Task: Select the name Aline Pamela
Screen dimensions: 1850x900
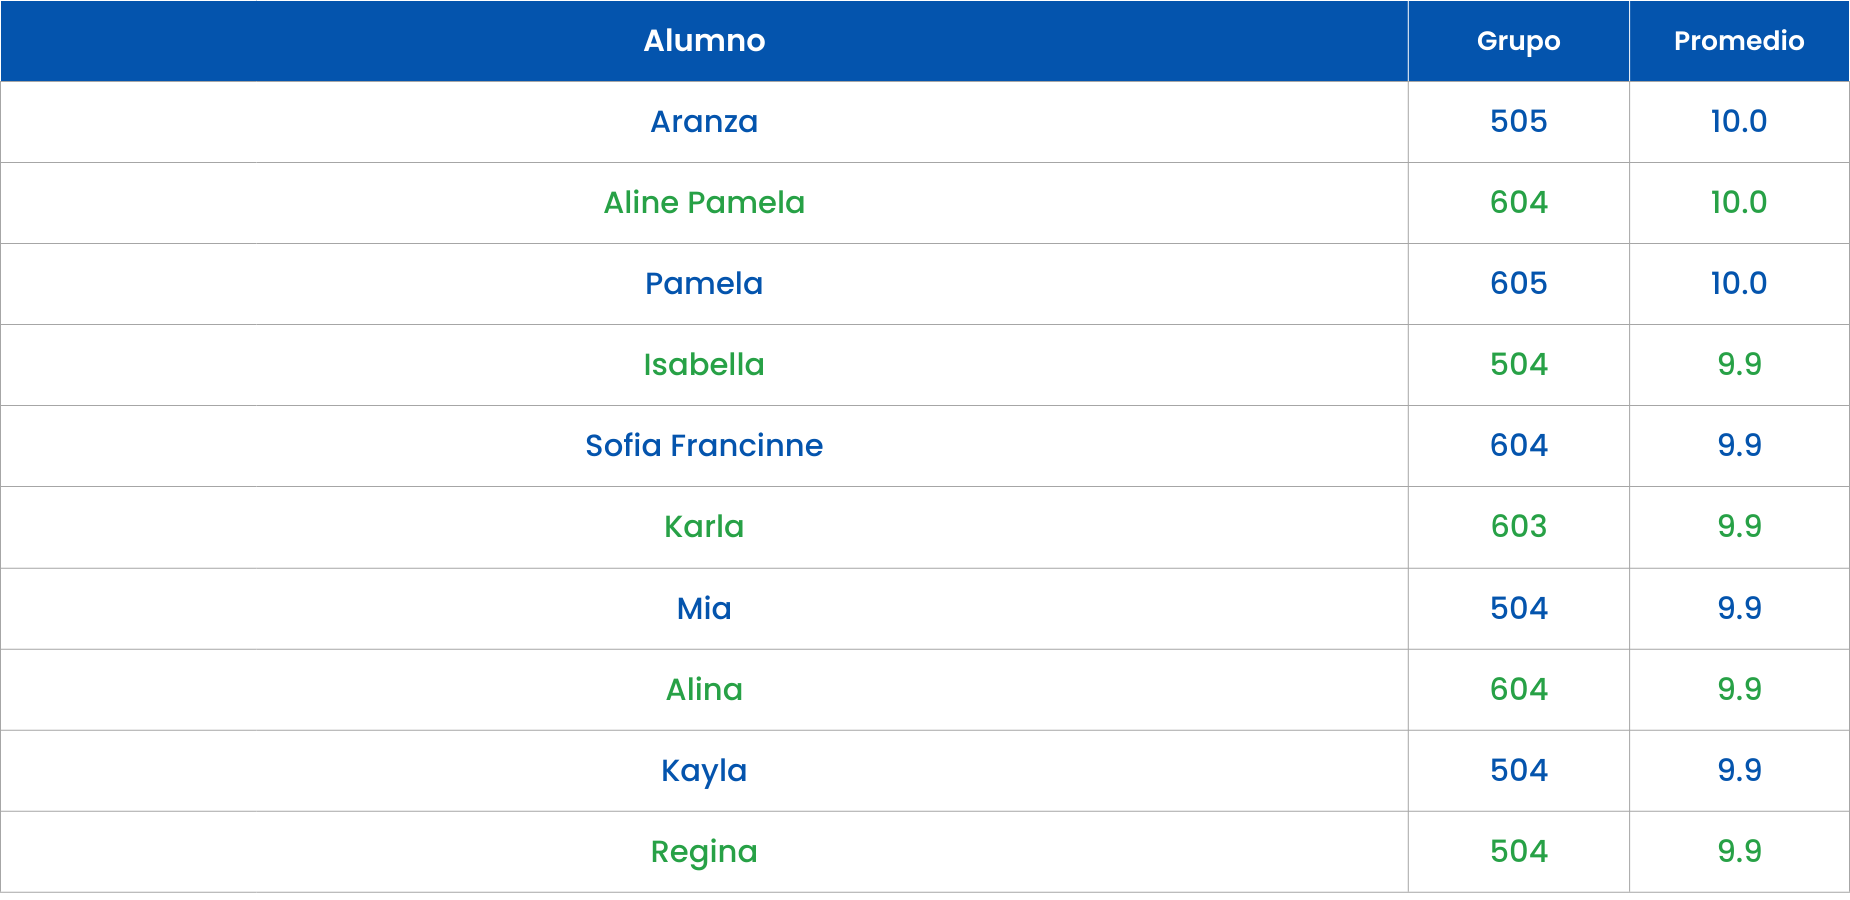Action: pos(704,203)
